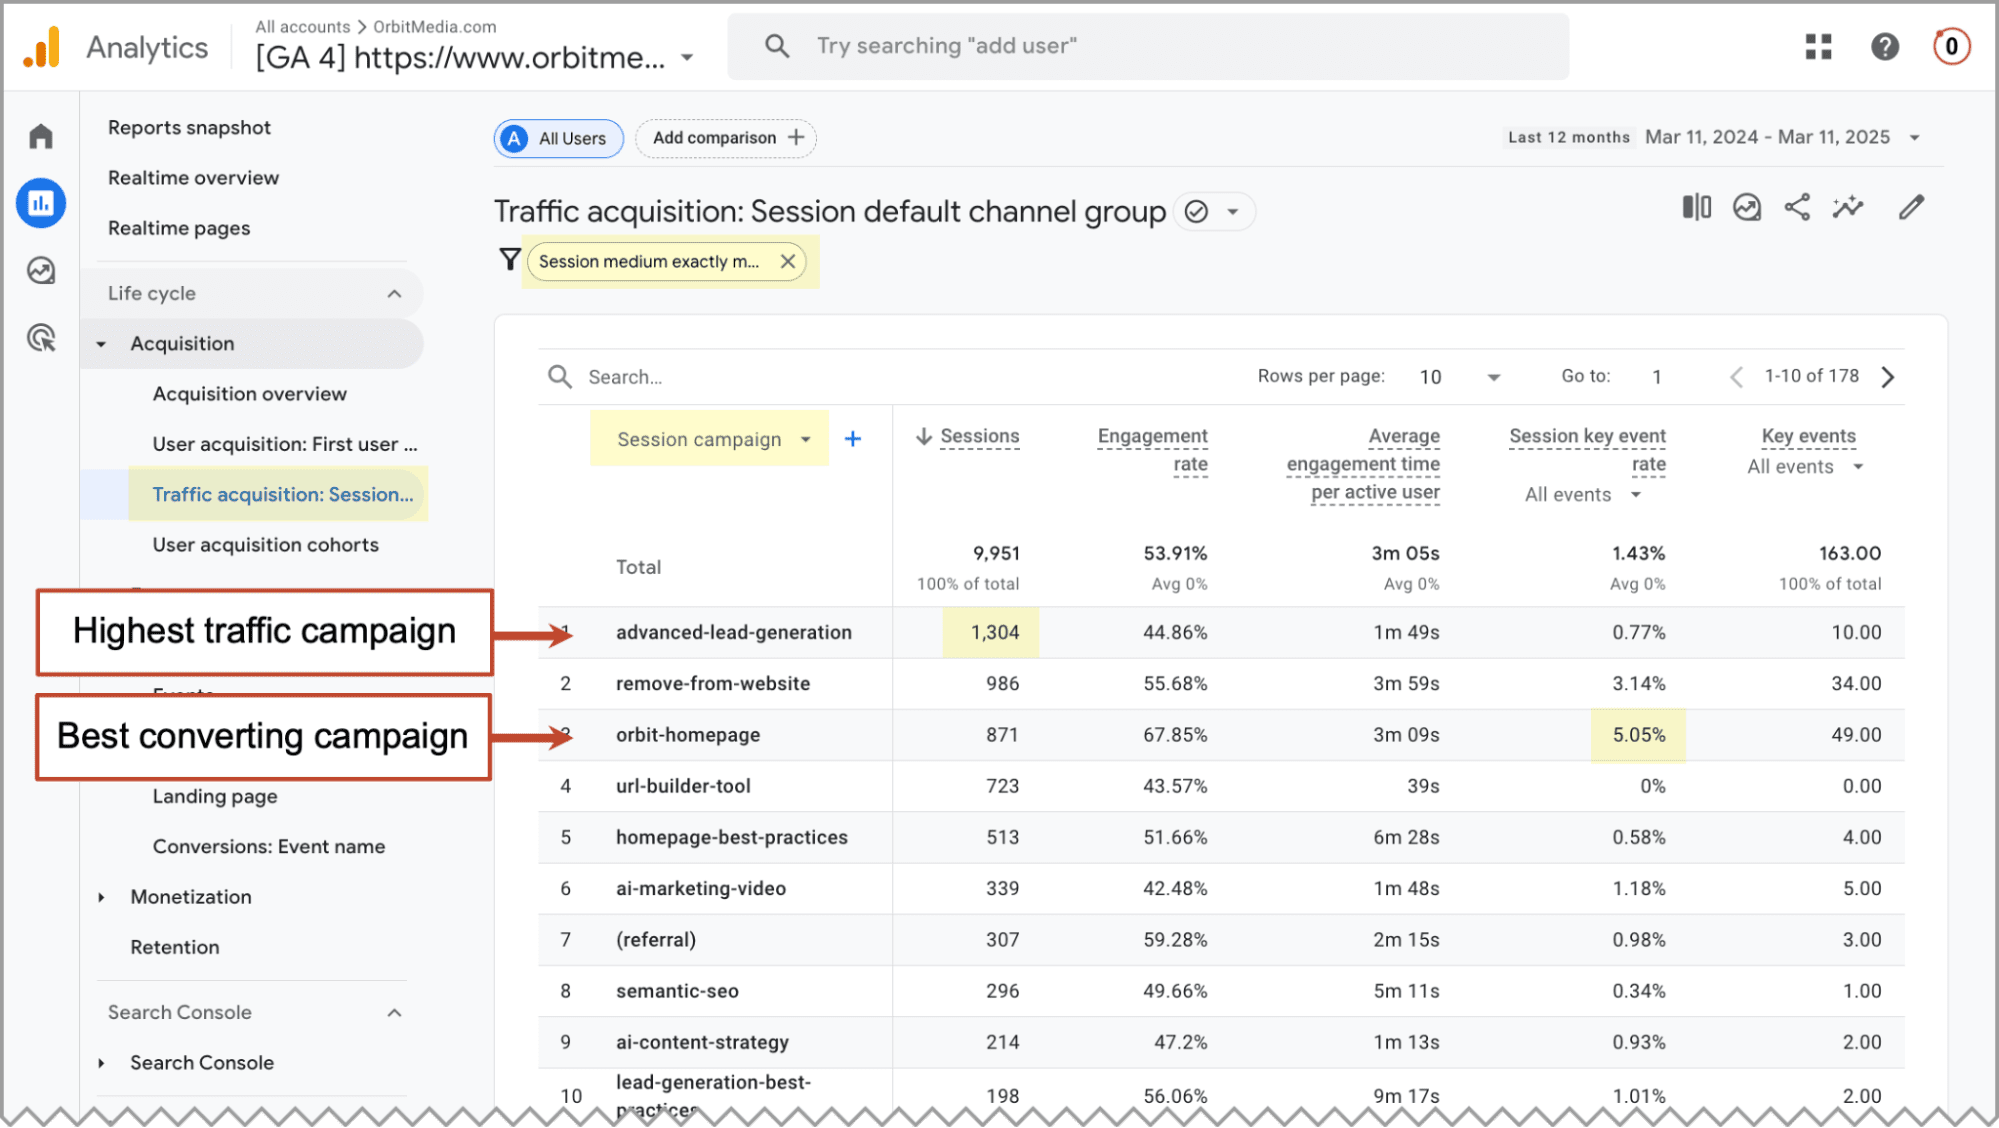Viewport: 1999px width, 1128px height.
Task: Click OrbitMedia.com breadcrumb link
Action: (435, 27)
